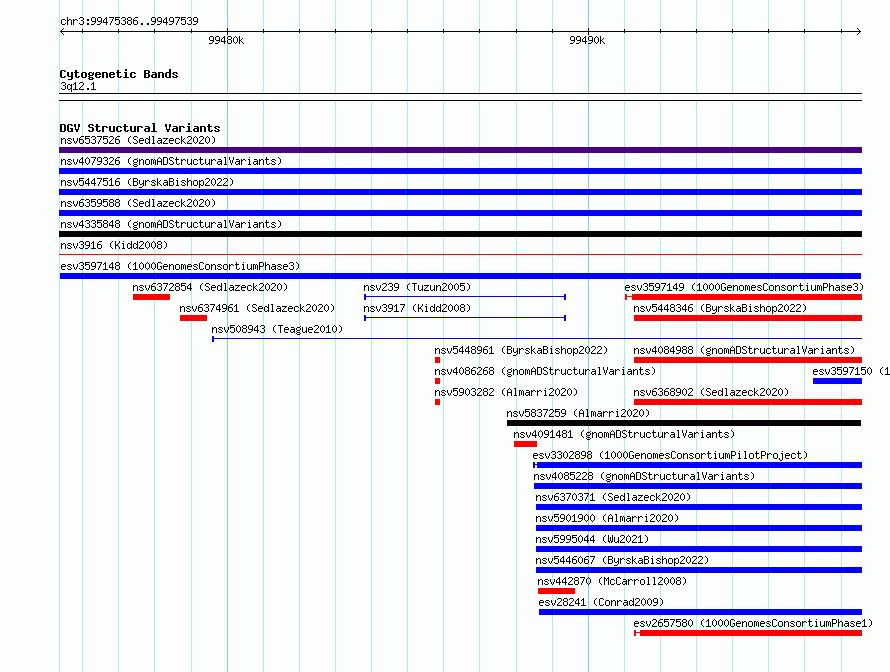The image size is (890, 672).
Task: Select nsv4086268 gnomADStructuralVariants label
Action: (545, 371)
